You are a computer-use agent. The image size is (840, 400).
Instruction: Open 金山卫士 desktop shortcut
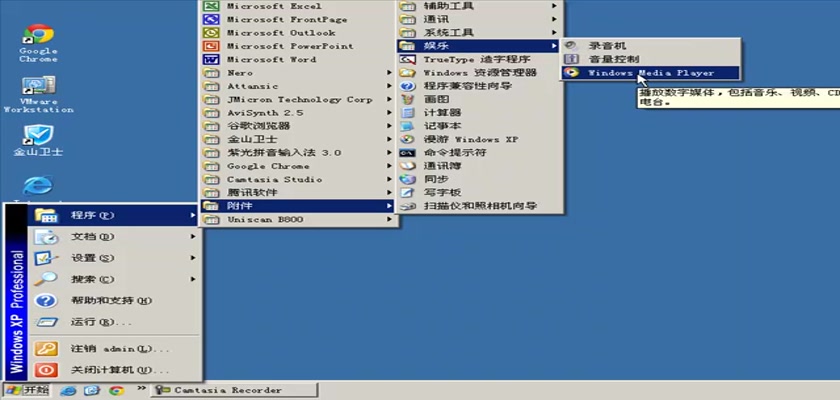pyautogui.click(x=38, y=140)
